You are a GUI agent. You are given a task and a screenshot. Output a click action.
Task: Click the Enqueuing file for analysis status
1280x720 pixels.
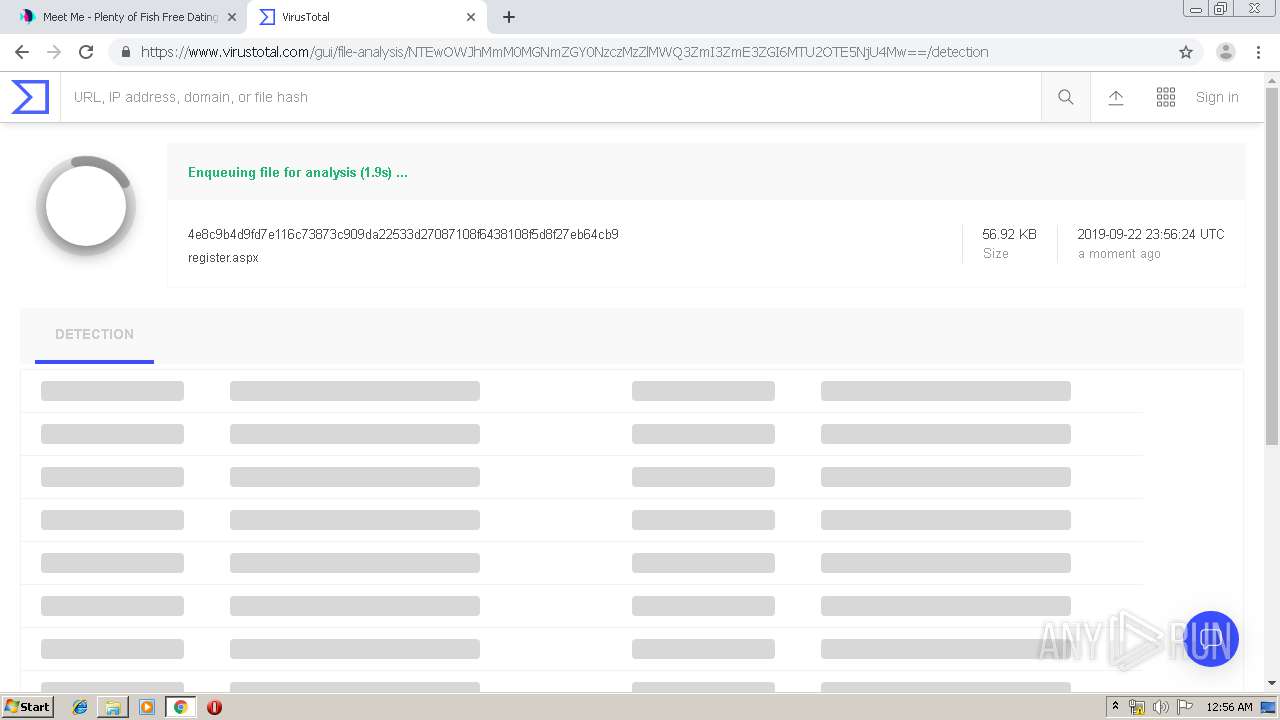click(298, 172)
